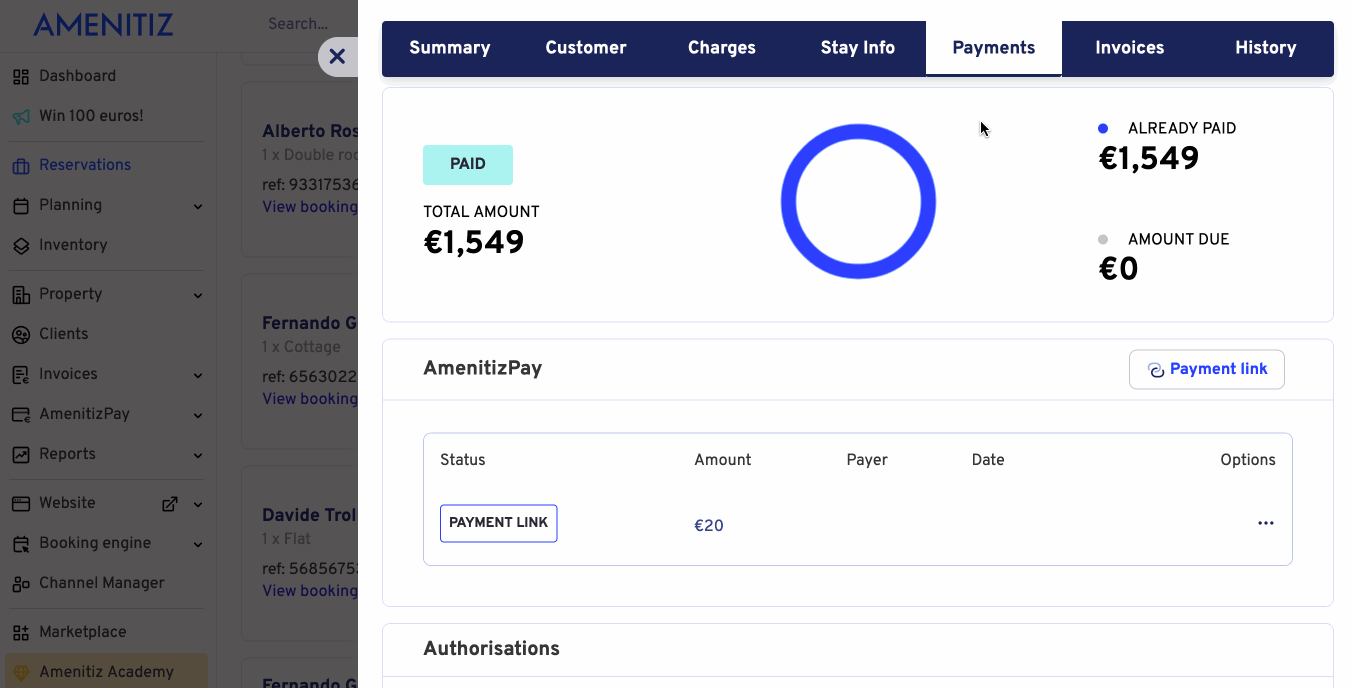1351x688 pixels.
Task: Click the Dashboard icon in the sidebar
Action: click(21, 76)
